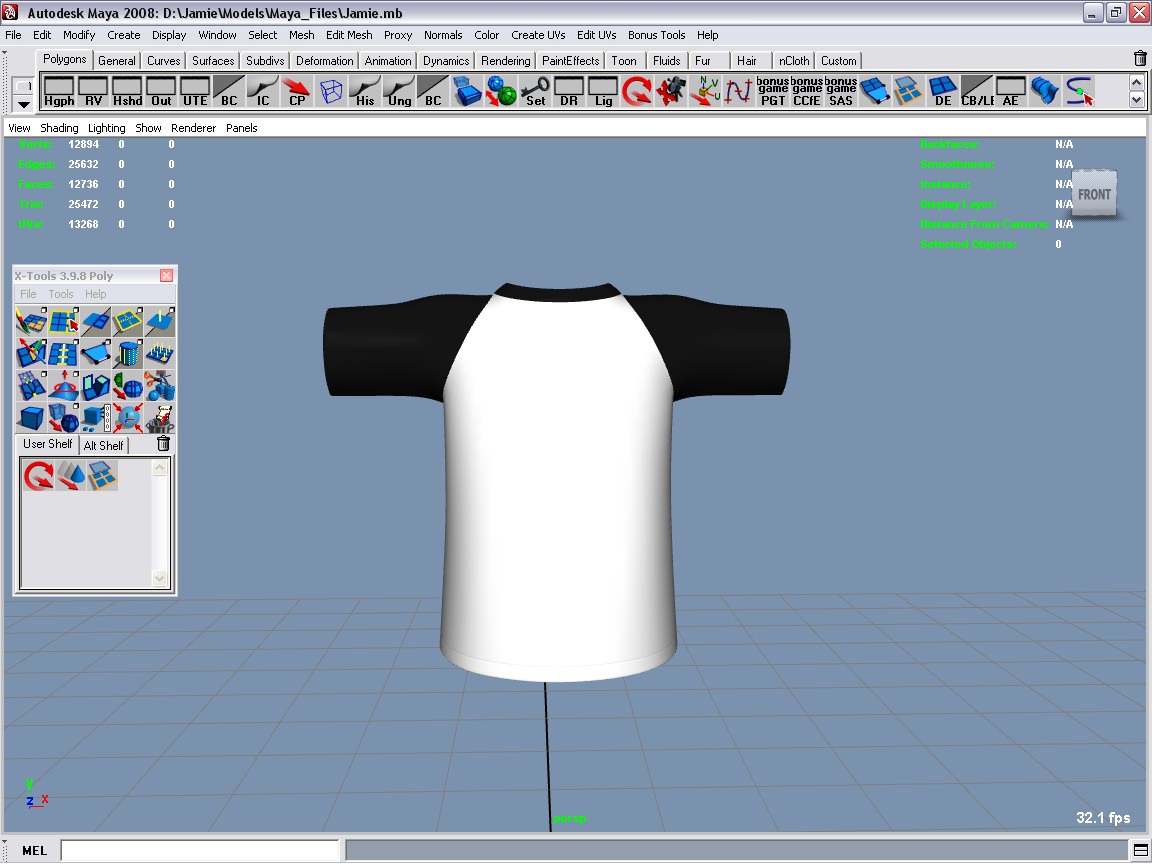This screenshot has width=1152, height=864.
Task: Click the blue wireframe cube shelf icon
Action: coord(331,92)
